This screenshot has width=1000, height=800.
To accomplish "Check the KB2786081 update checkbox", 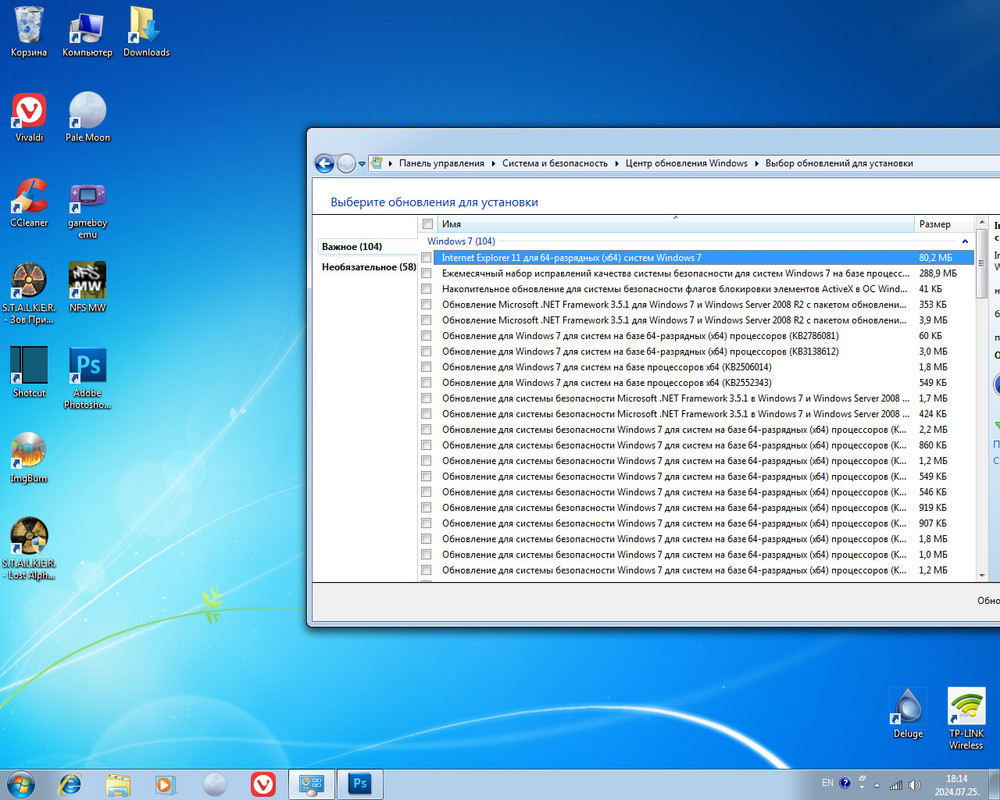I will point(426,336).
